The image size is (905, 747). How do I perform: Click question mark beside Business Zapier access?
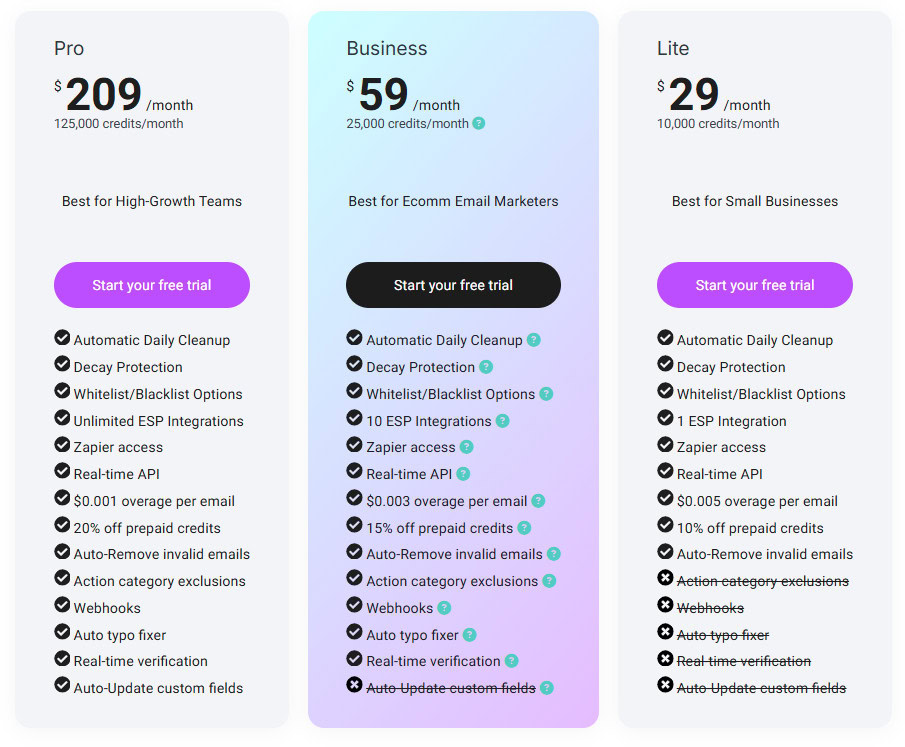(x=467, y=447)
